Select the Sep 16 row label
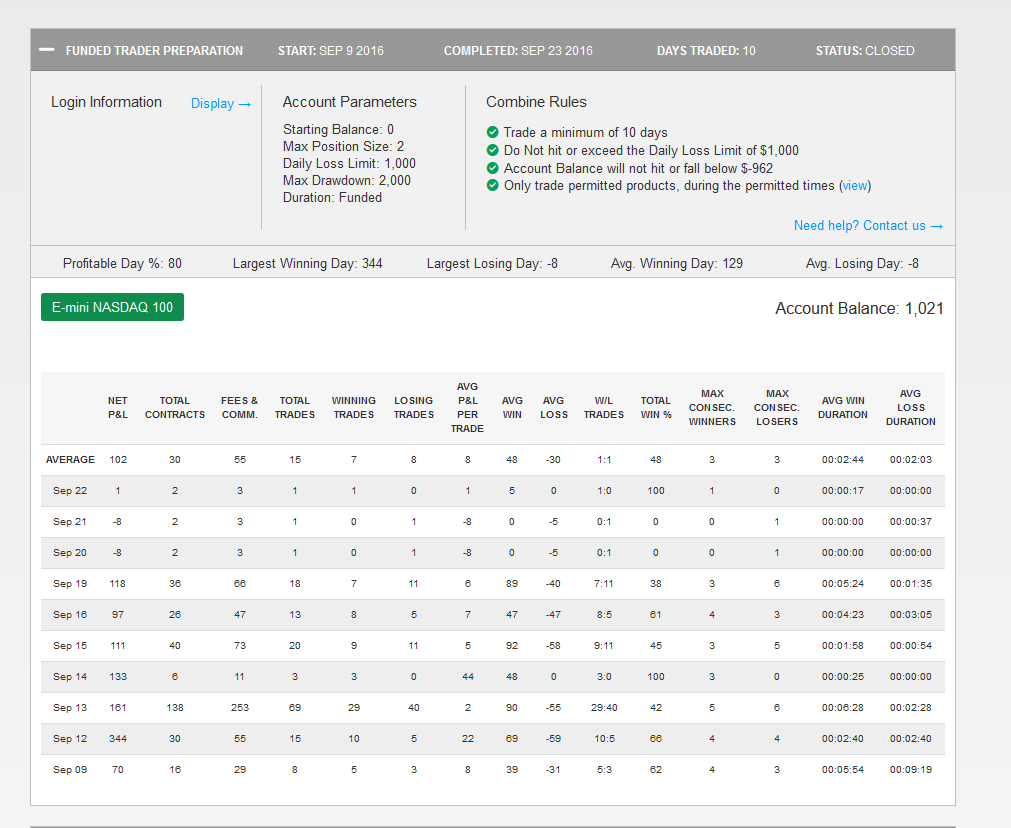The width and height of the screenshot is (1011, 828). pos(70,615)
